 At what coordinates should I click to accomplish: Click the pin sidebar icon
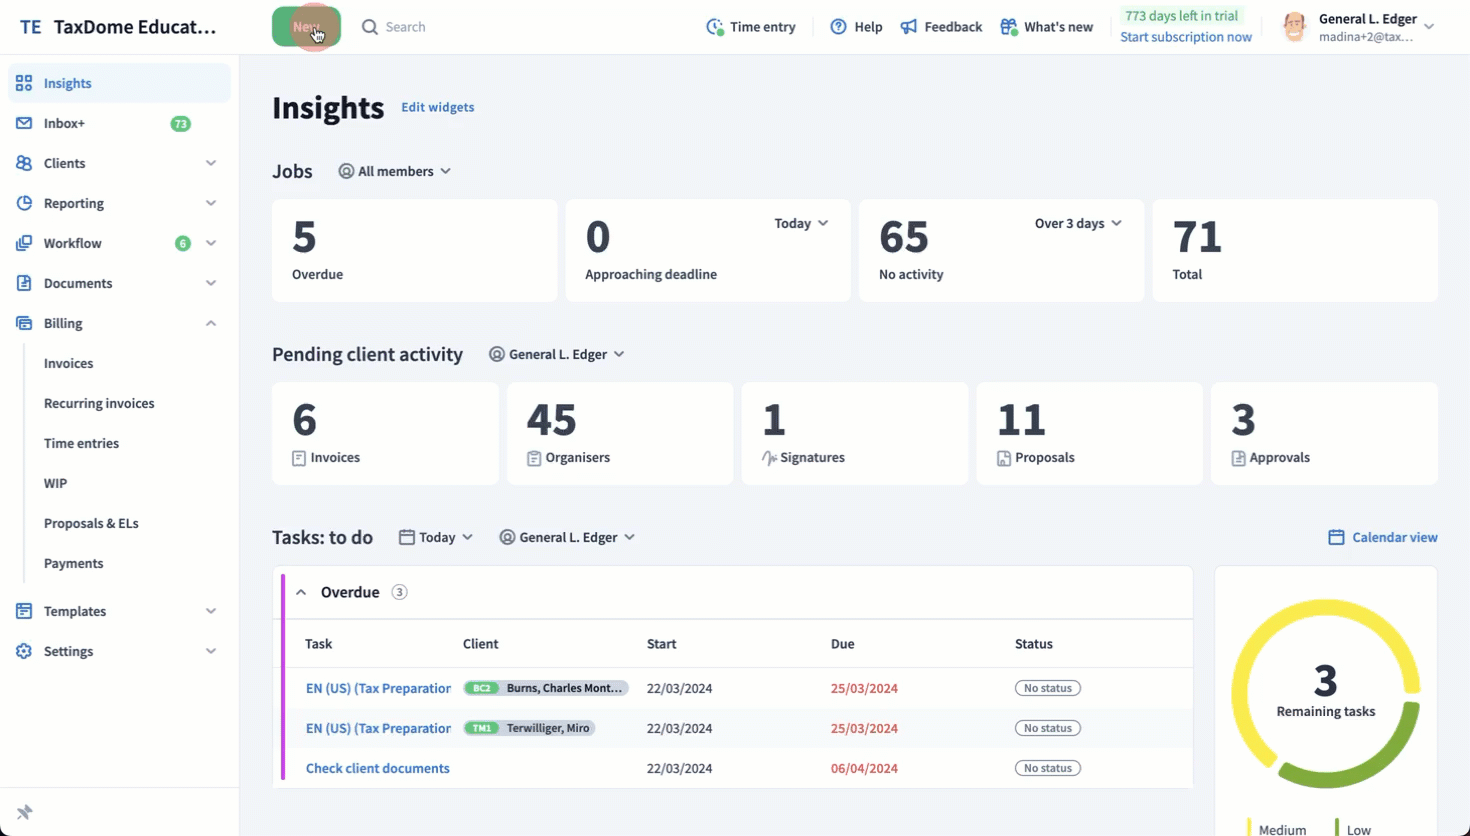pyautogui.click(x=25, y=812)
